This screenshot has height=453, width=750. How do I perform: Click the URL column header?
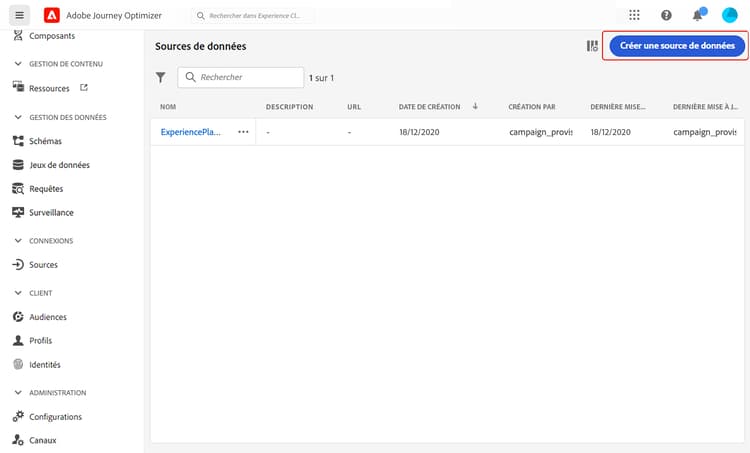coord(354,107)
